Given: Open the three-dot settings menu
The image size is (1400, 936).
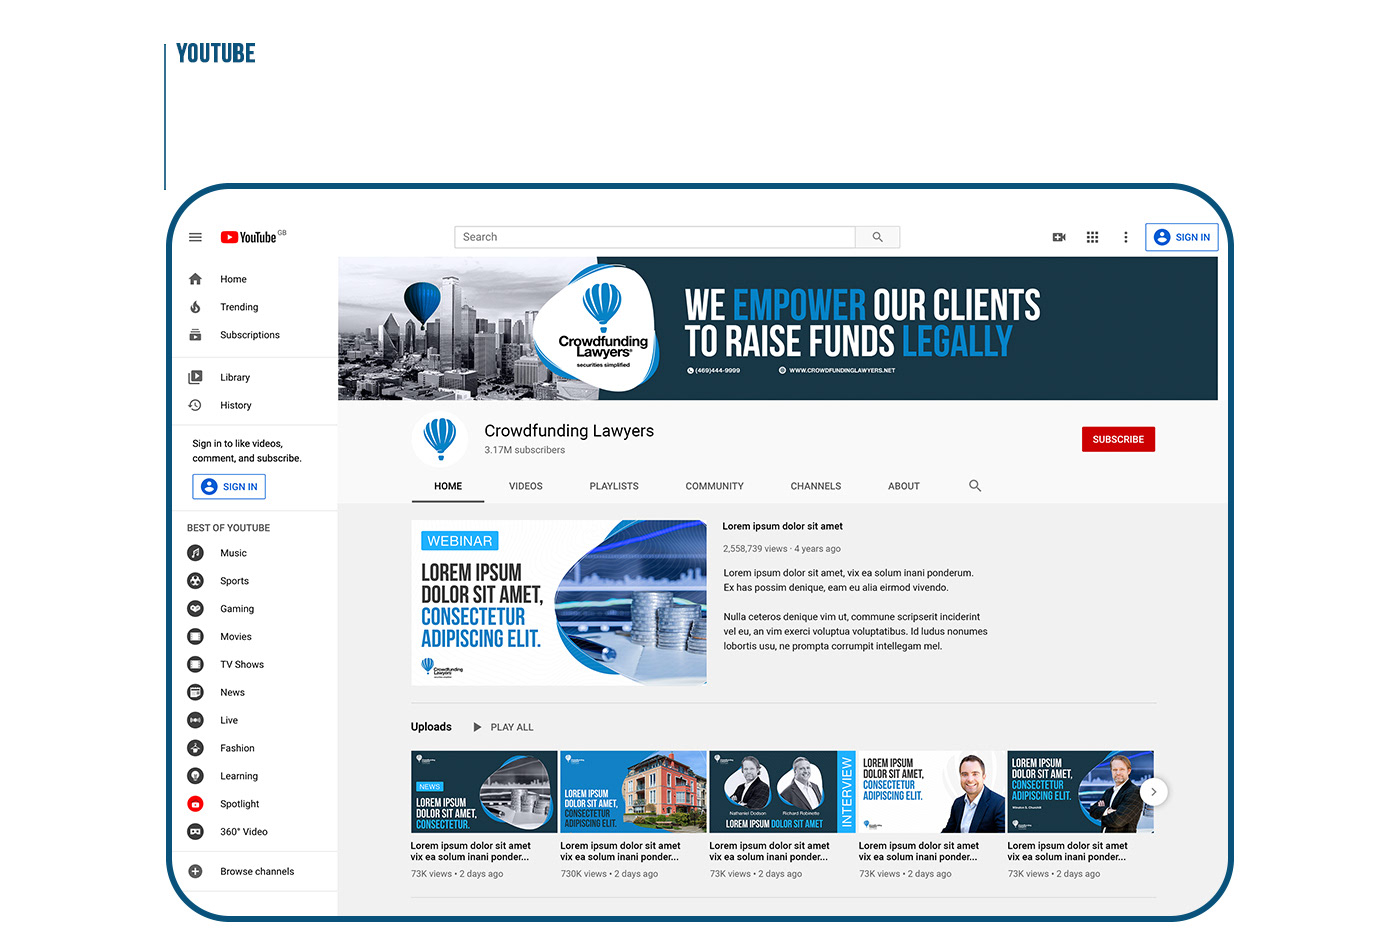Looking at the screenshot, I should tap(1125, 237).
